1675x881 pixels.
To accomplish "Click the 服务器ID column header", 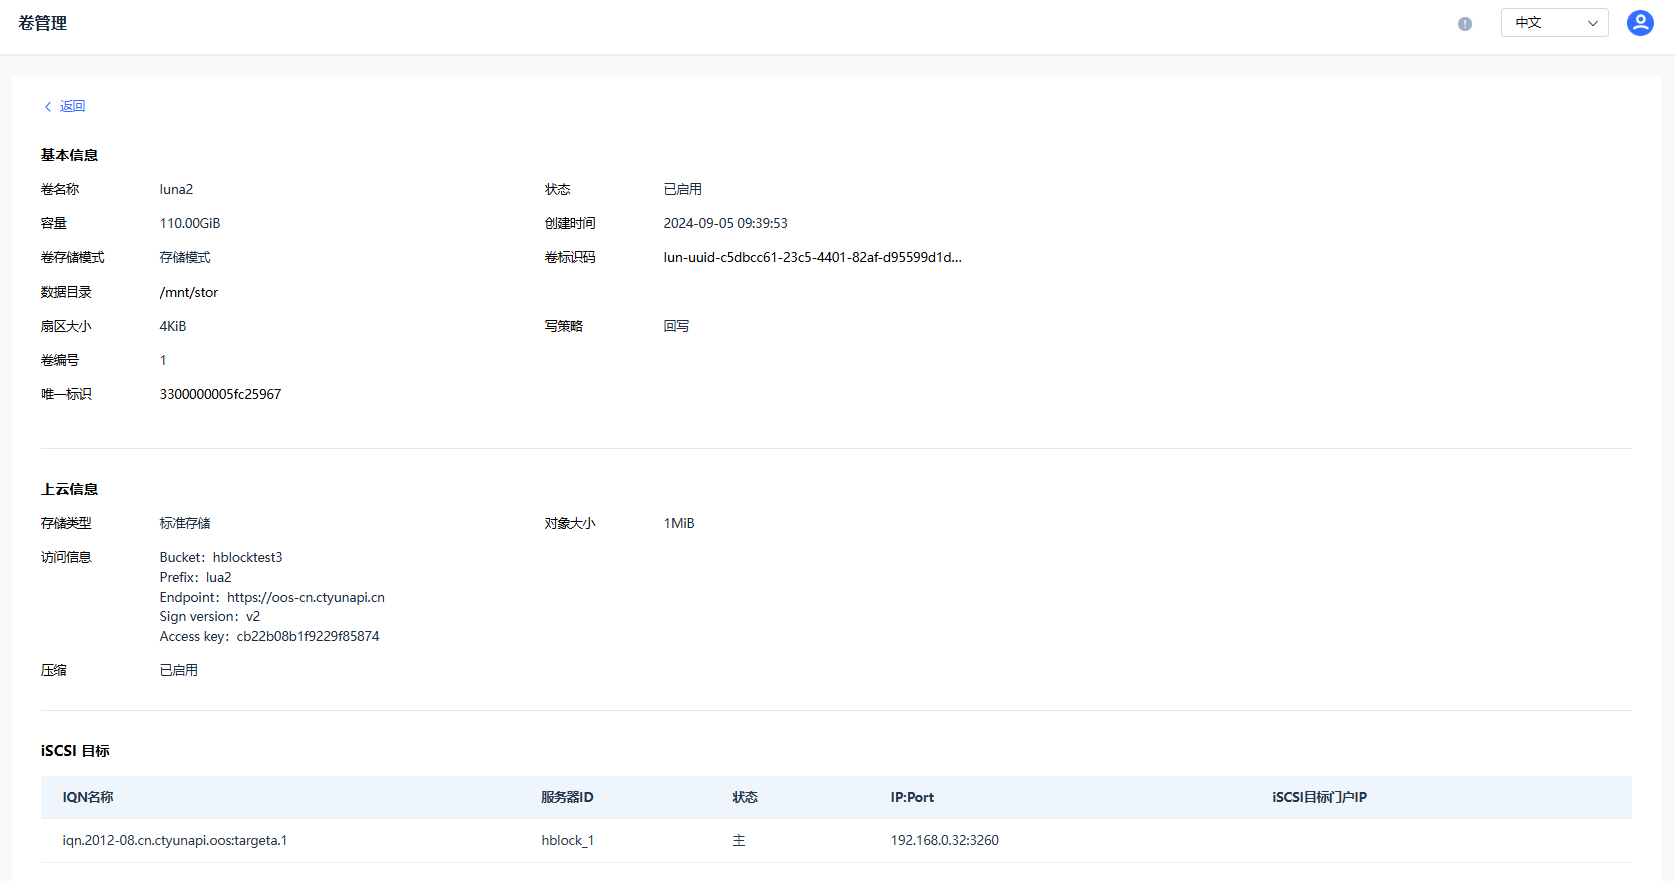I will pyautogui.click(x=567, y=797).
